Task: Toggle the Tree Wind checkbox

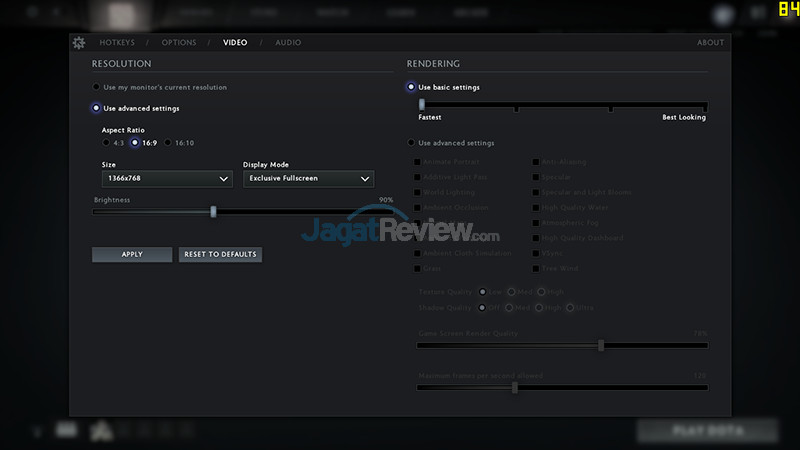Action: 536,268
